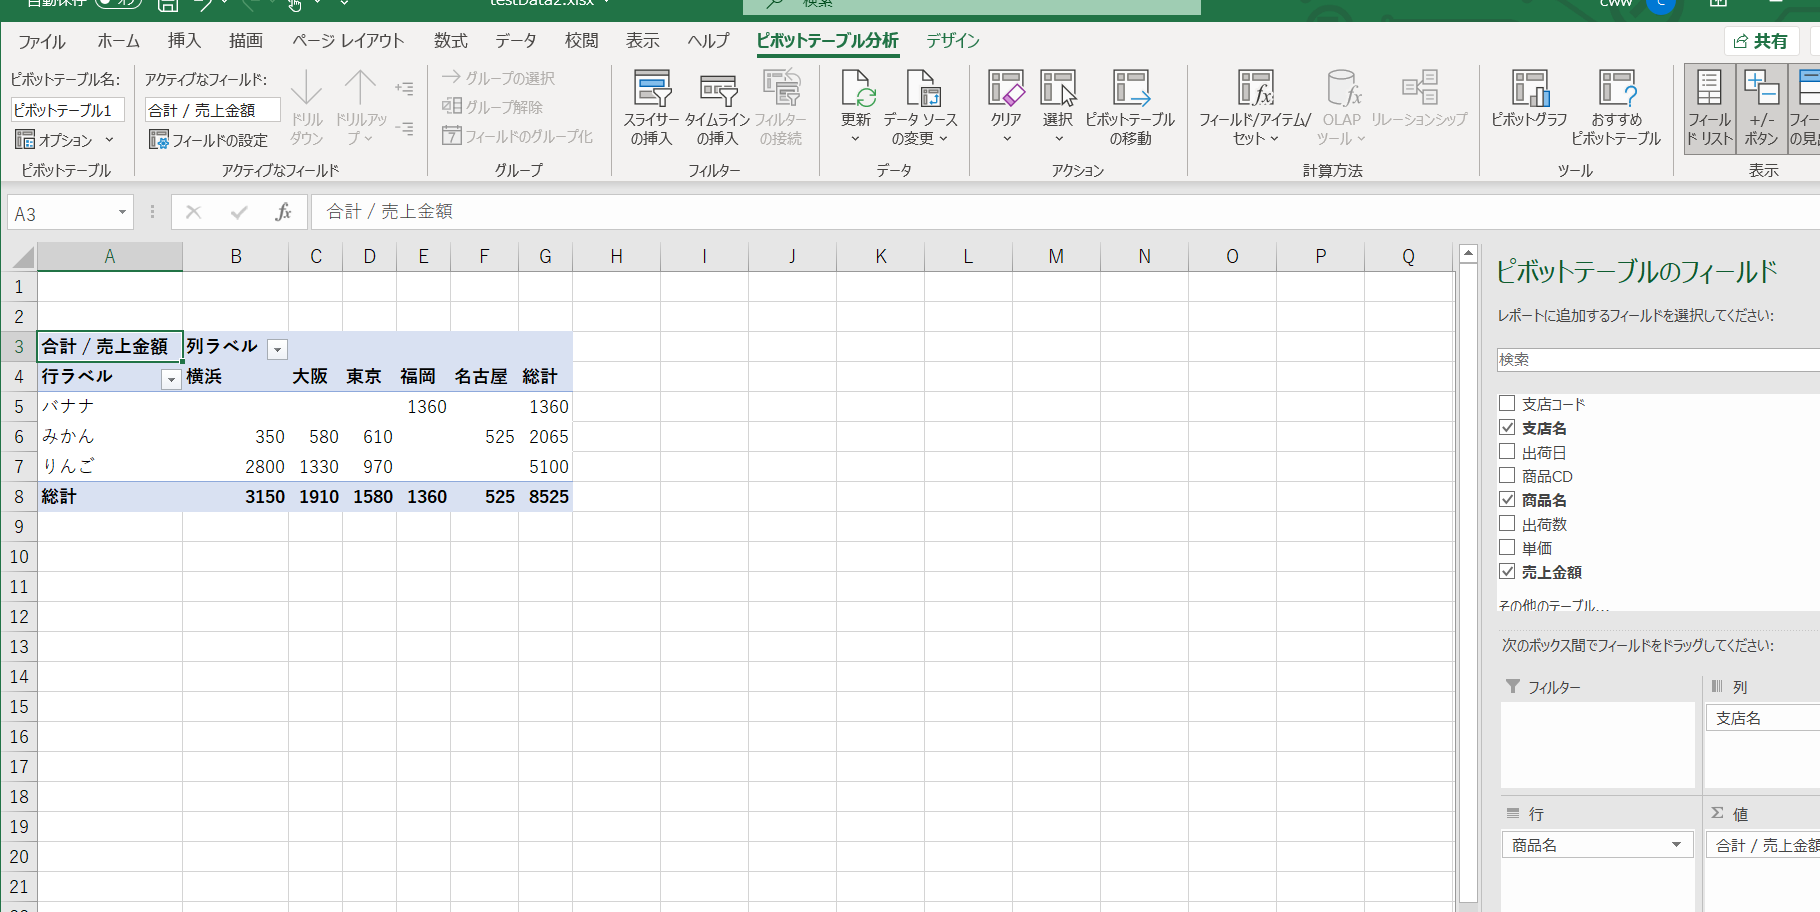1820x912 pixels.
Task: Open the 列ラベル filter dropdown
Action: [x=278, y=349]
